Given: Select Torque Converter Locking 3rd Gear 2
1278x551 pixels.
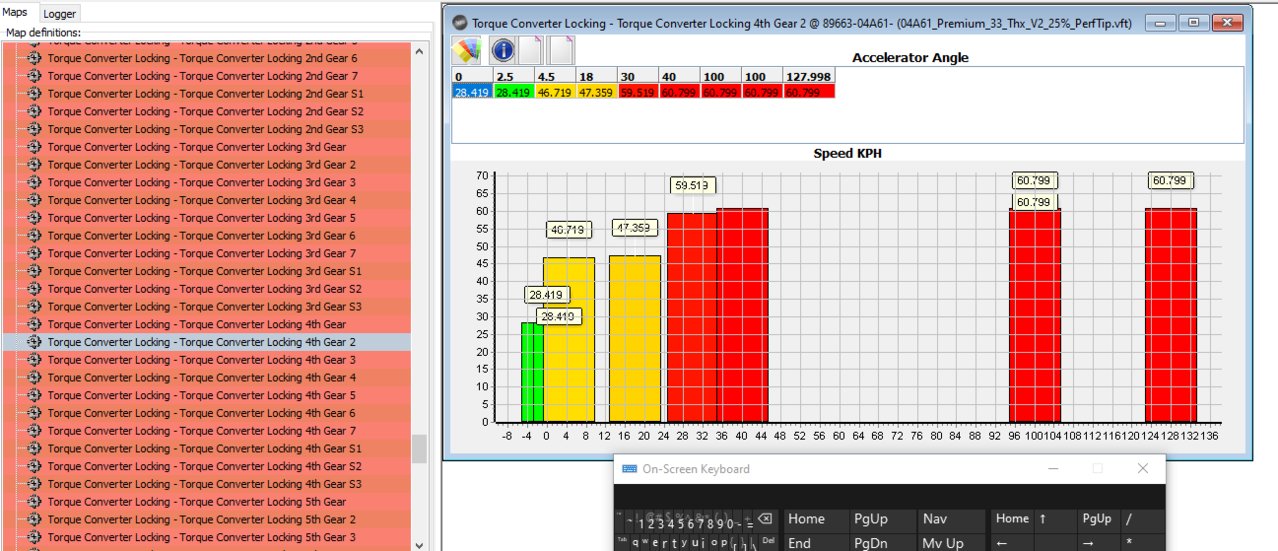Looking at the screenshot, I should 202,165.
